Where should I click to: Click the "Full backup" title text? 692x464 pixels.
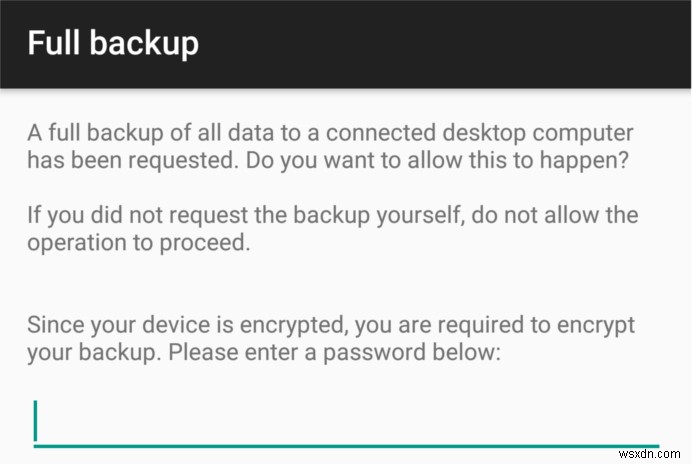(112, 44)
